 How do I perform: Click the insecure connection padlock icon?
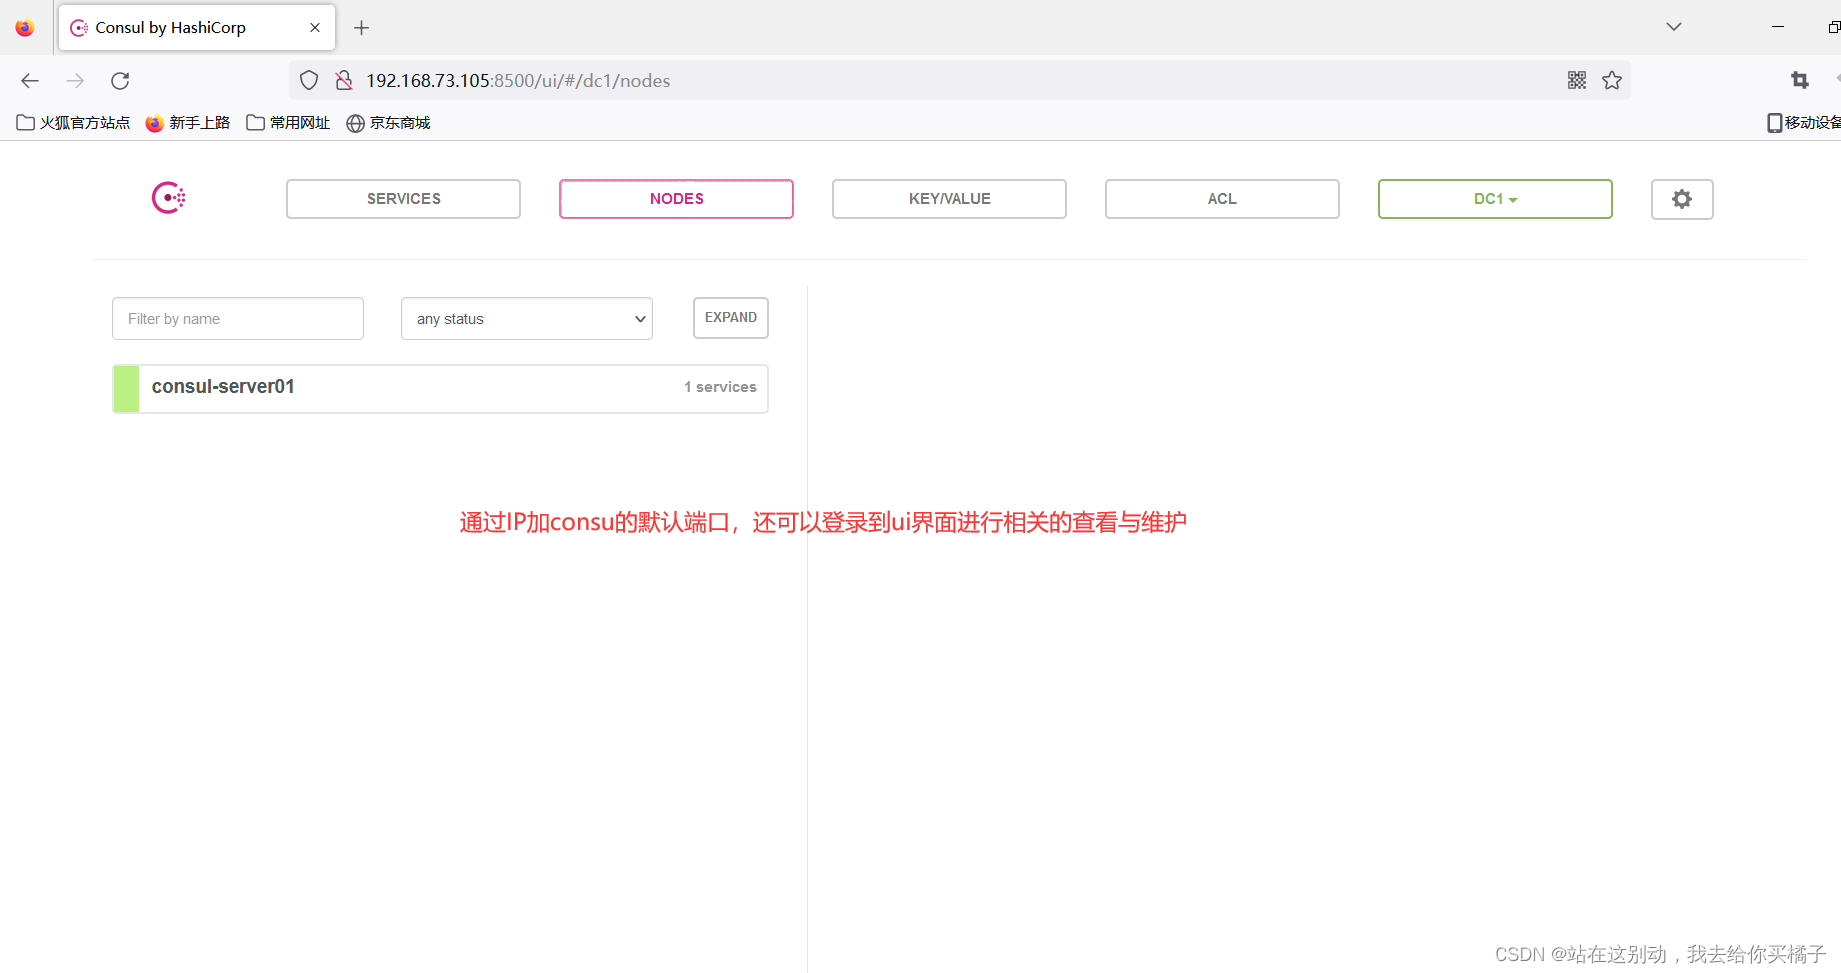(344, 80)
